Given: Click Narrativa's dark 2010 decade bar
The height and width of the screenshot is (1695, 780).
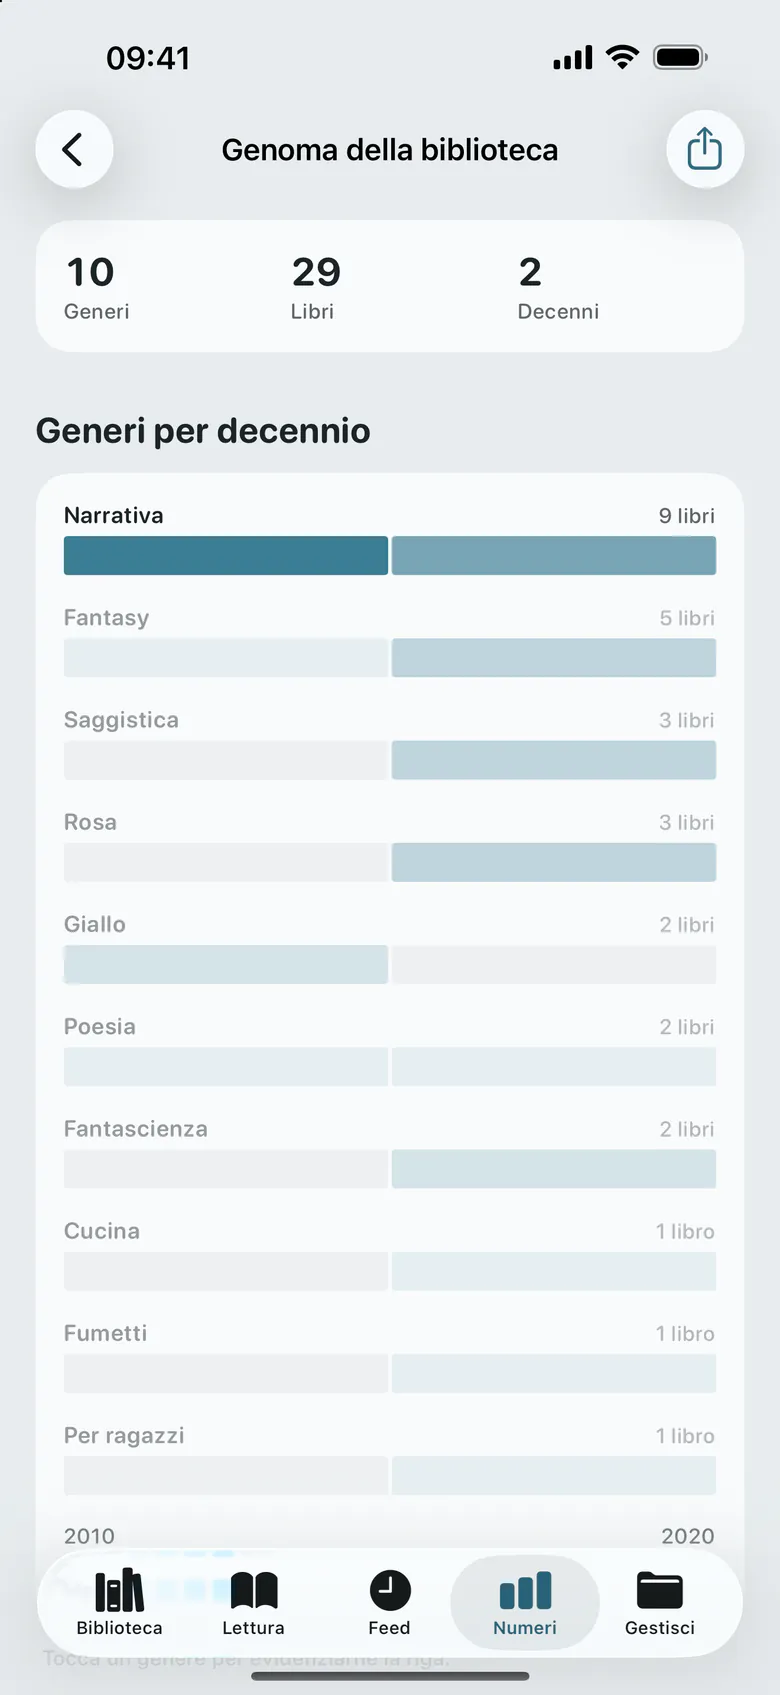Looking at the screenshot, I should pyautogui.click(x=226, y=556).
